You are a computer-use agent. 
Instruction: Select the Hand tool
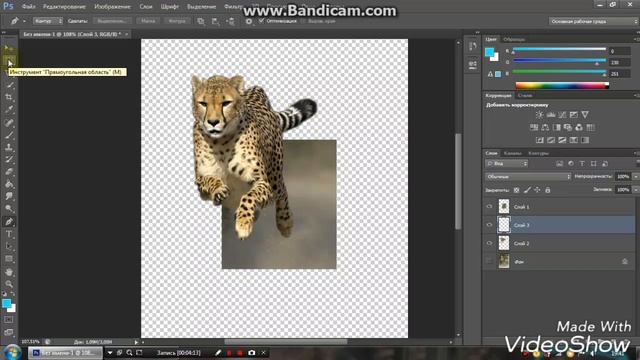pos(9,272)
